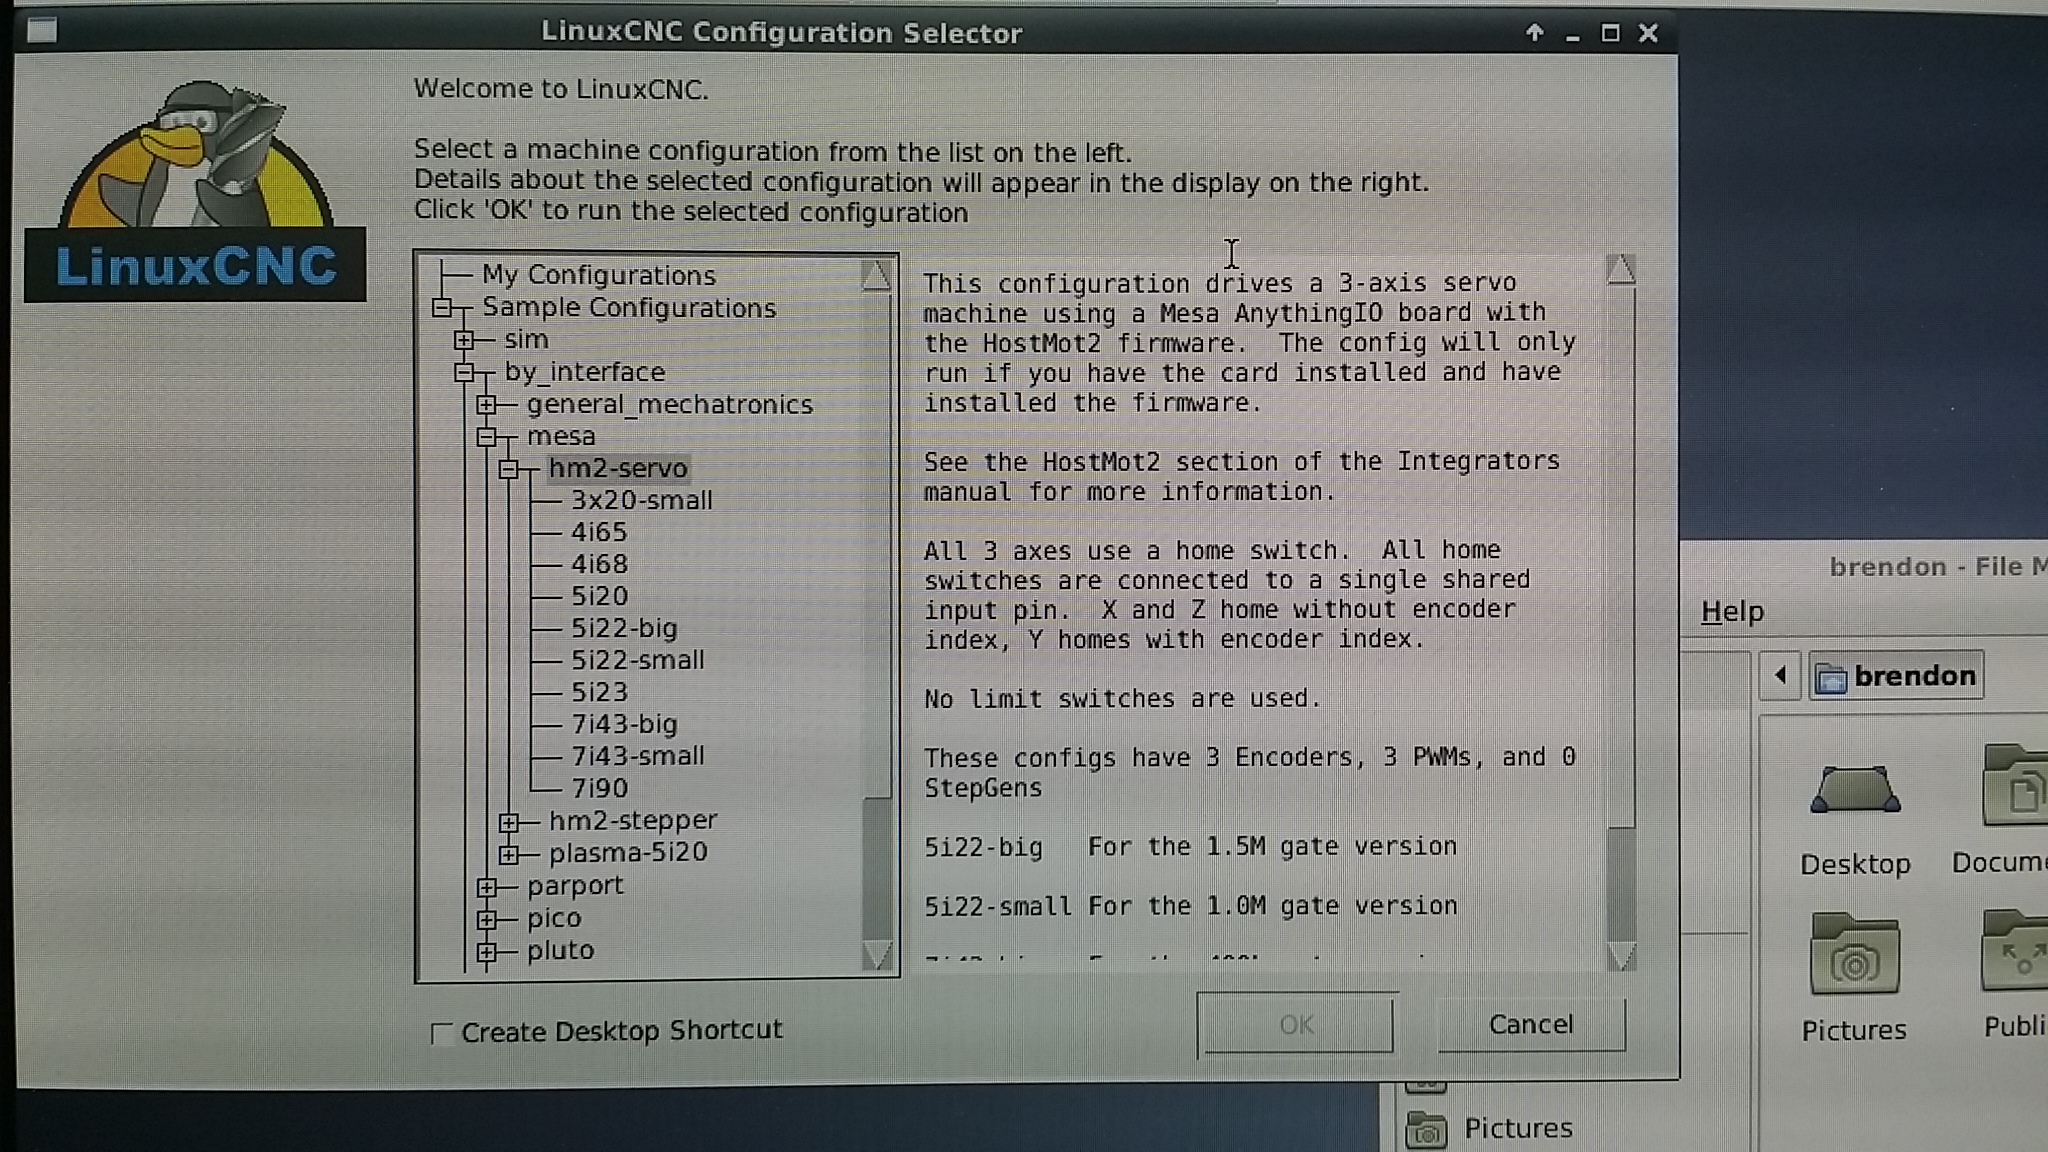
Task: Open the window menu icon in title bar
Action: 42,31
